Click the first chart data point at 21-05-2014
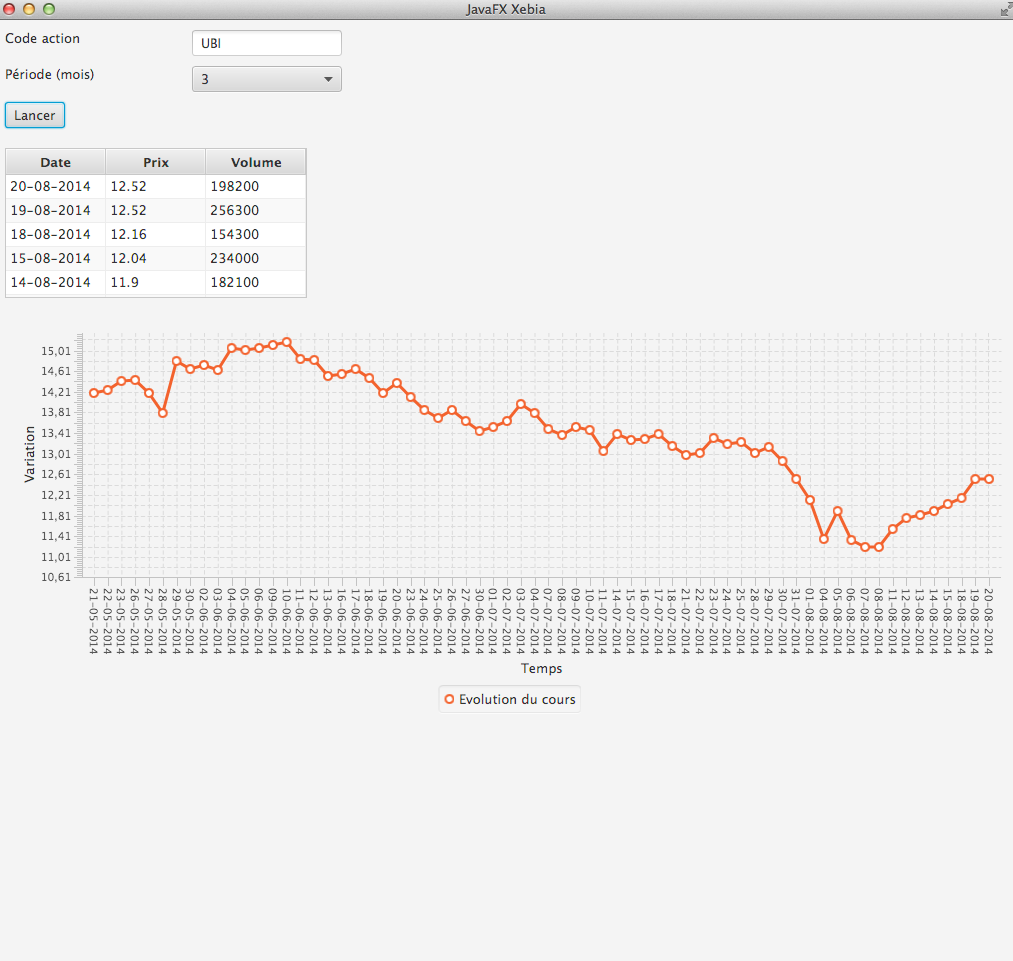 tap(94, 393)
